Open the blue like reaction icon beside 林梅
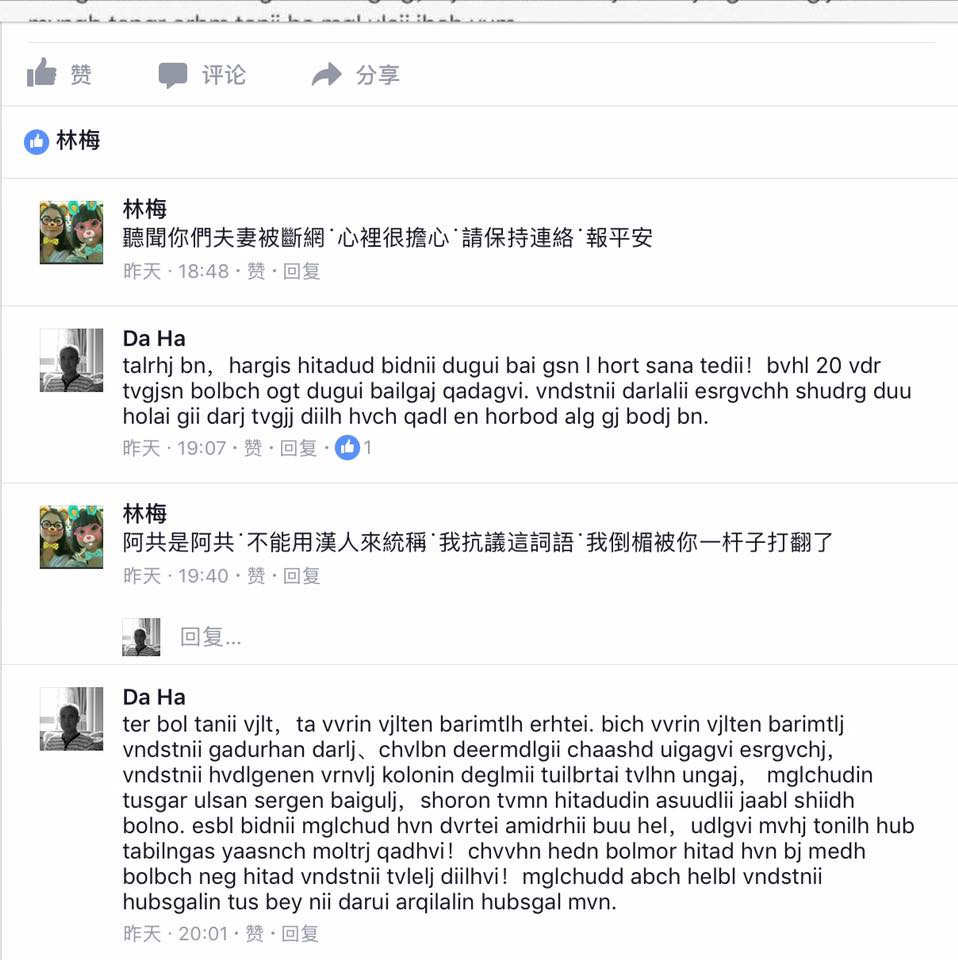This screenshot has width=958, height=960. (x=36, y=141)
